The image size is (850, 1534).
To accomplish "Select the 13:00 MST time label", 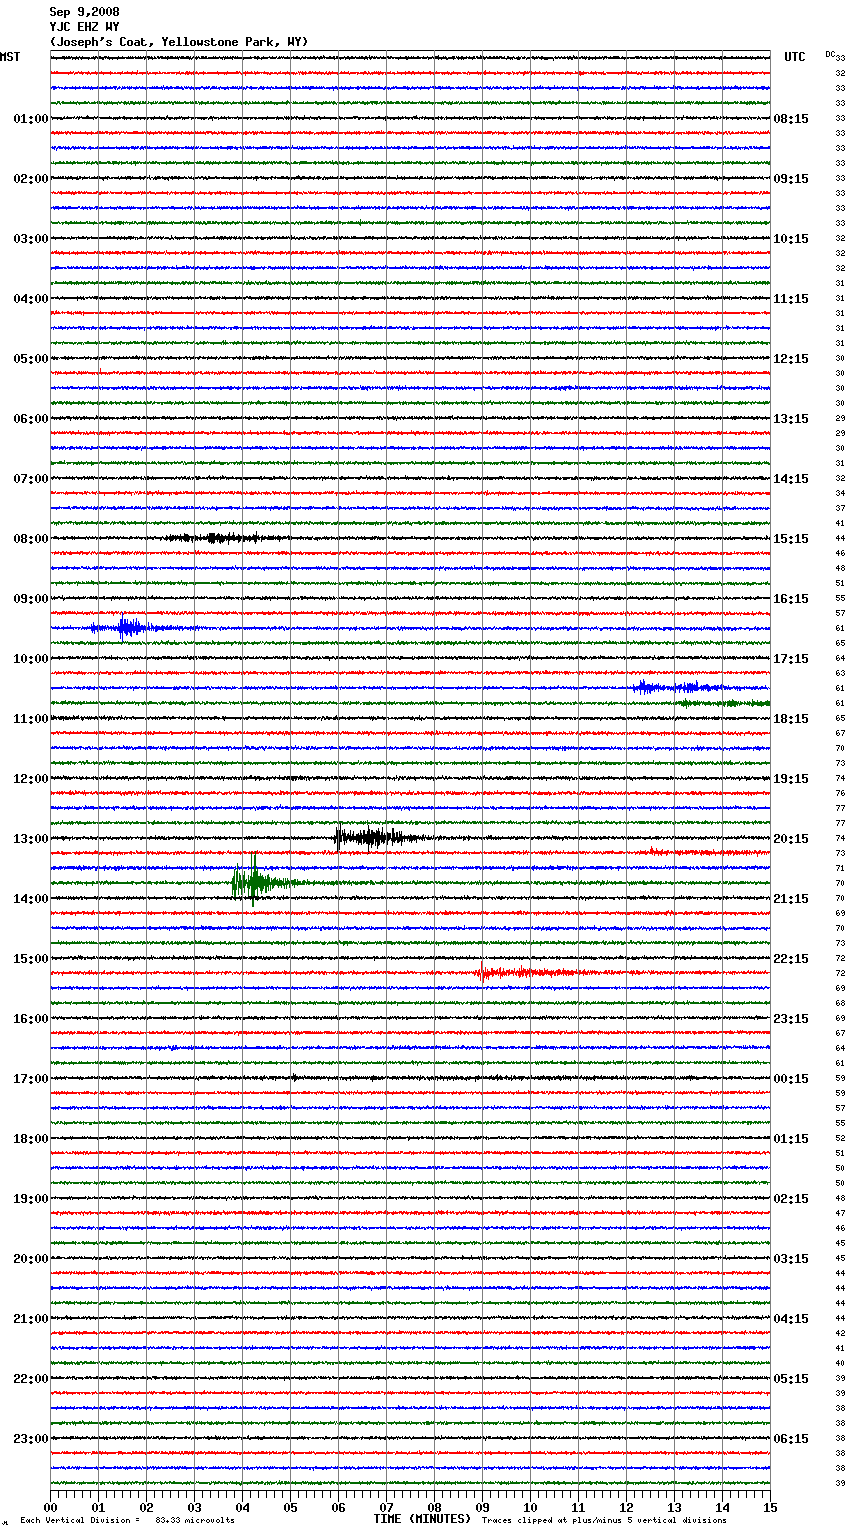I will coord(31,839).
